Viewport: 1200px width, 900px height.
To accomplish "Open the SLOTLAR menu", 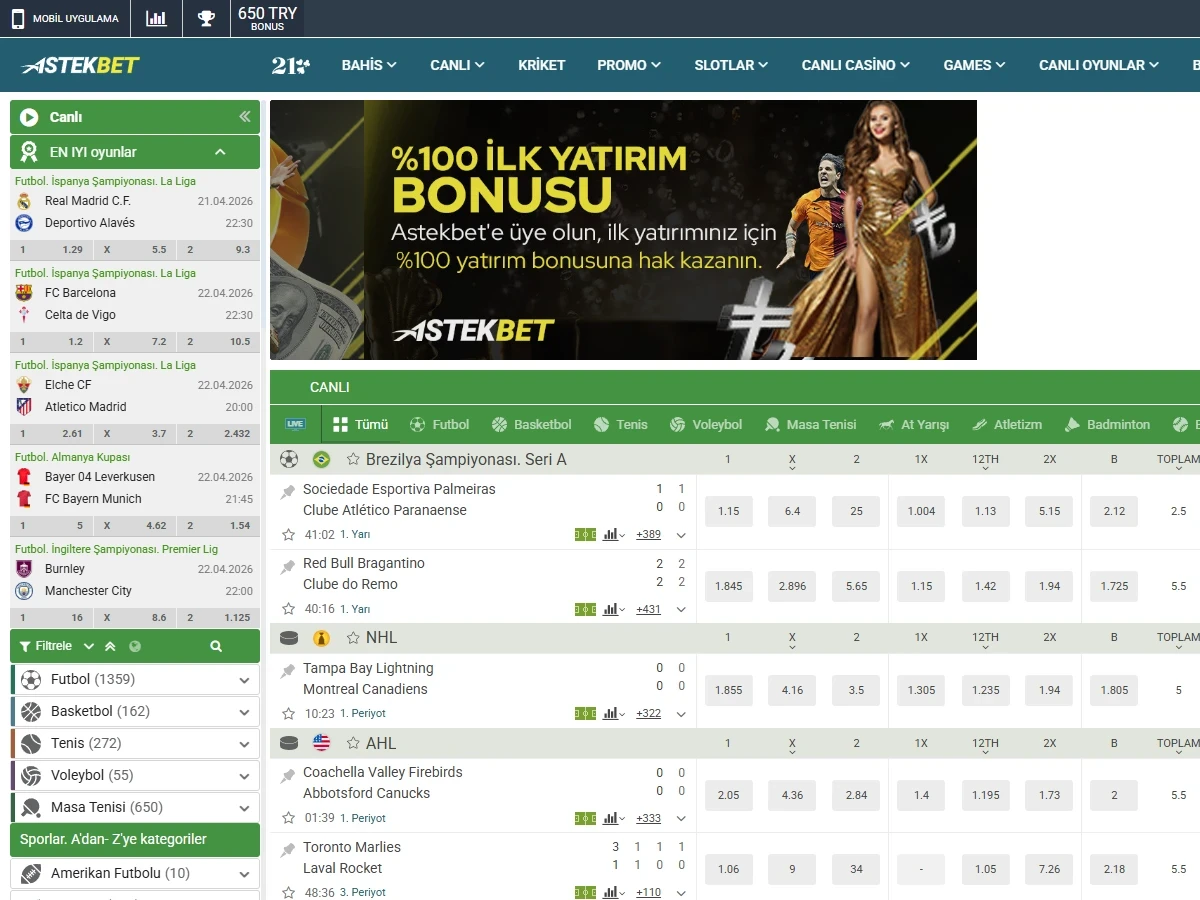I will pos(731,65).
